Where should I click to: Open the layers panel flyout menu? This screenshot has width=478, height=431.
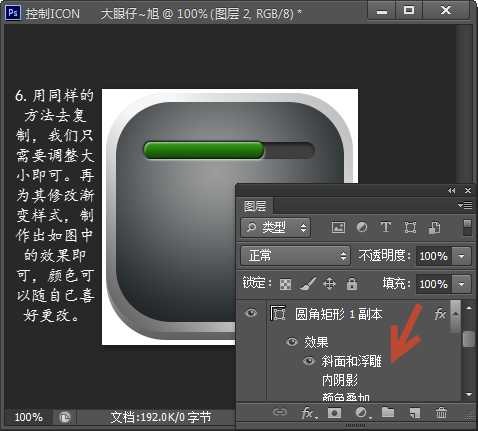coord(465,205)
